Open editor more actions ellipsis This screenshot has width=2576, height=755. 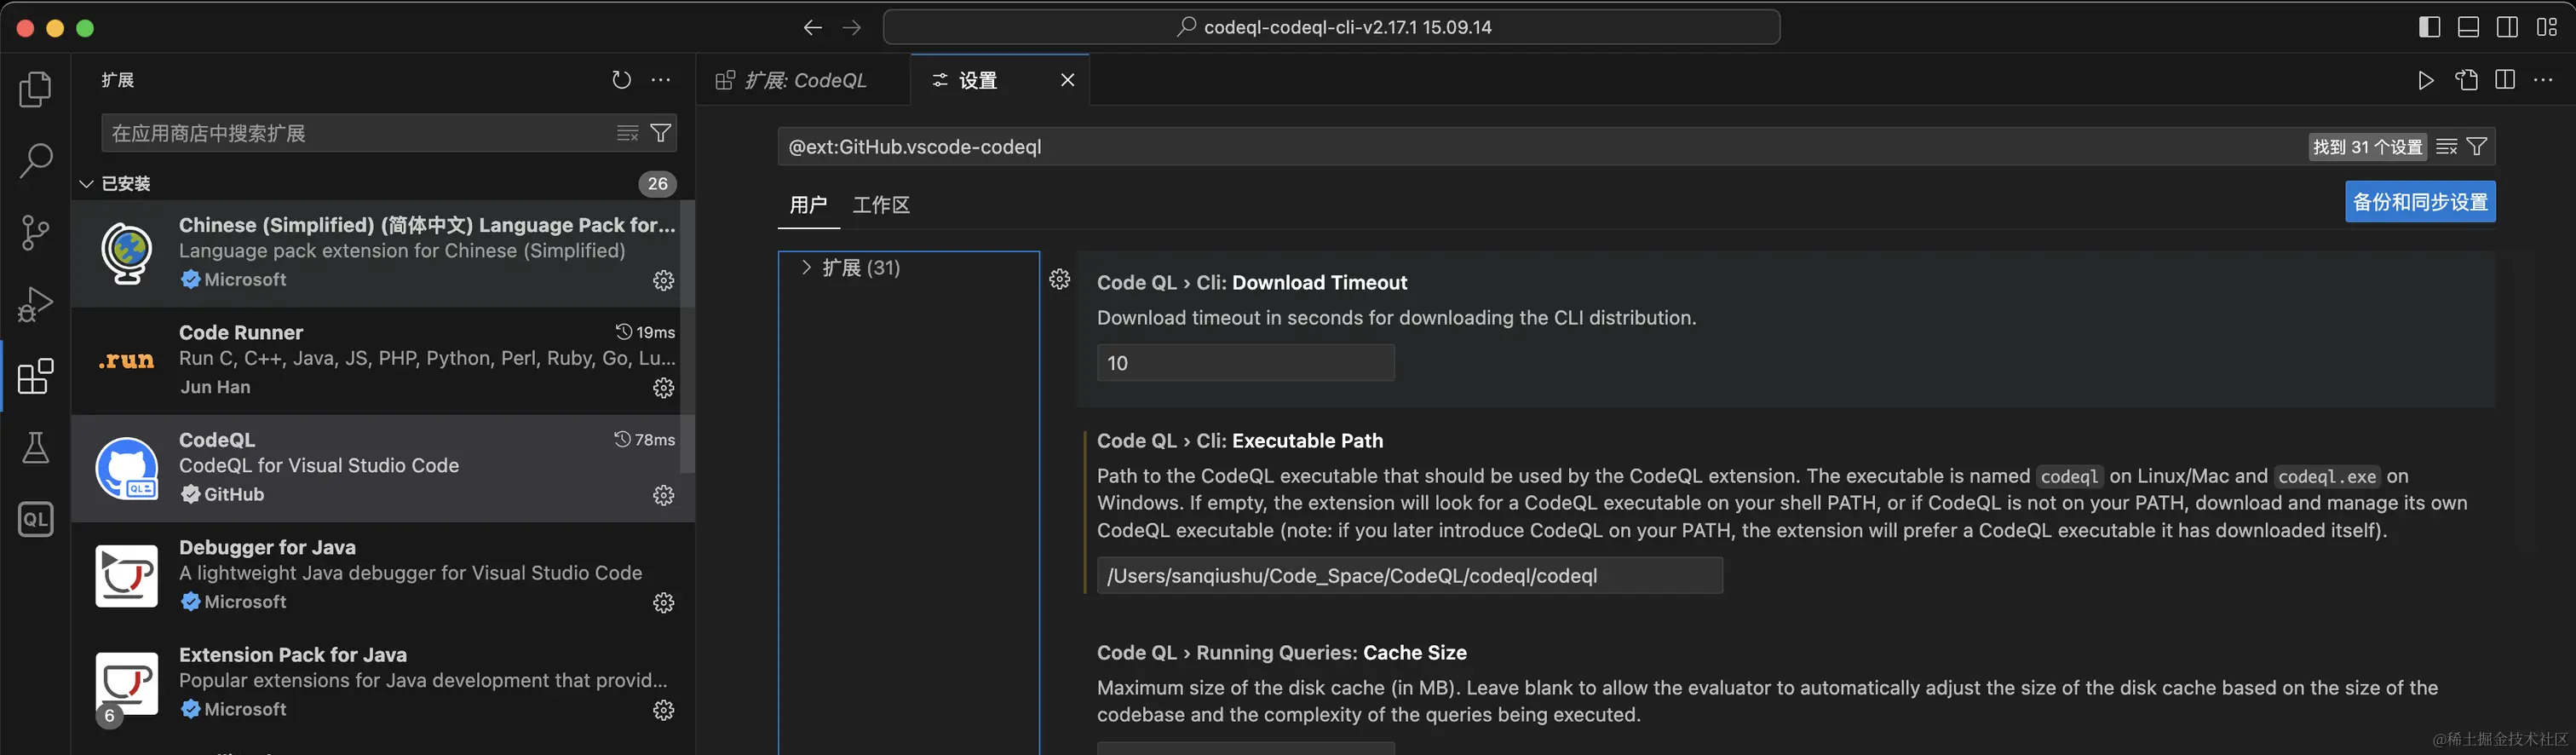click(x=2543, y=80)
